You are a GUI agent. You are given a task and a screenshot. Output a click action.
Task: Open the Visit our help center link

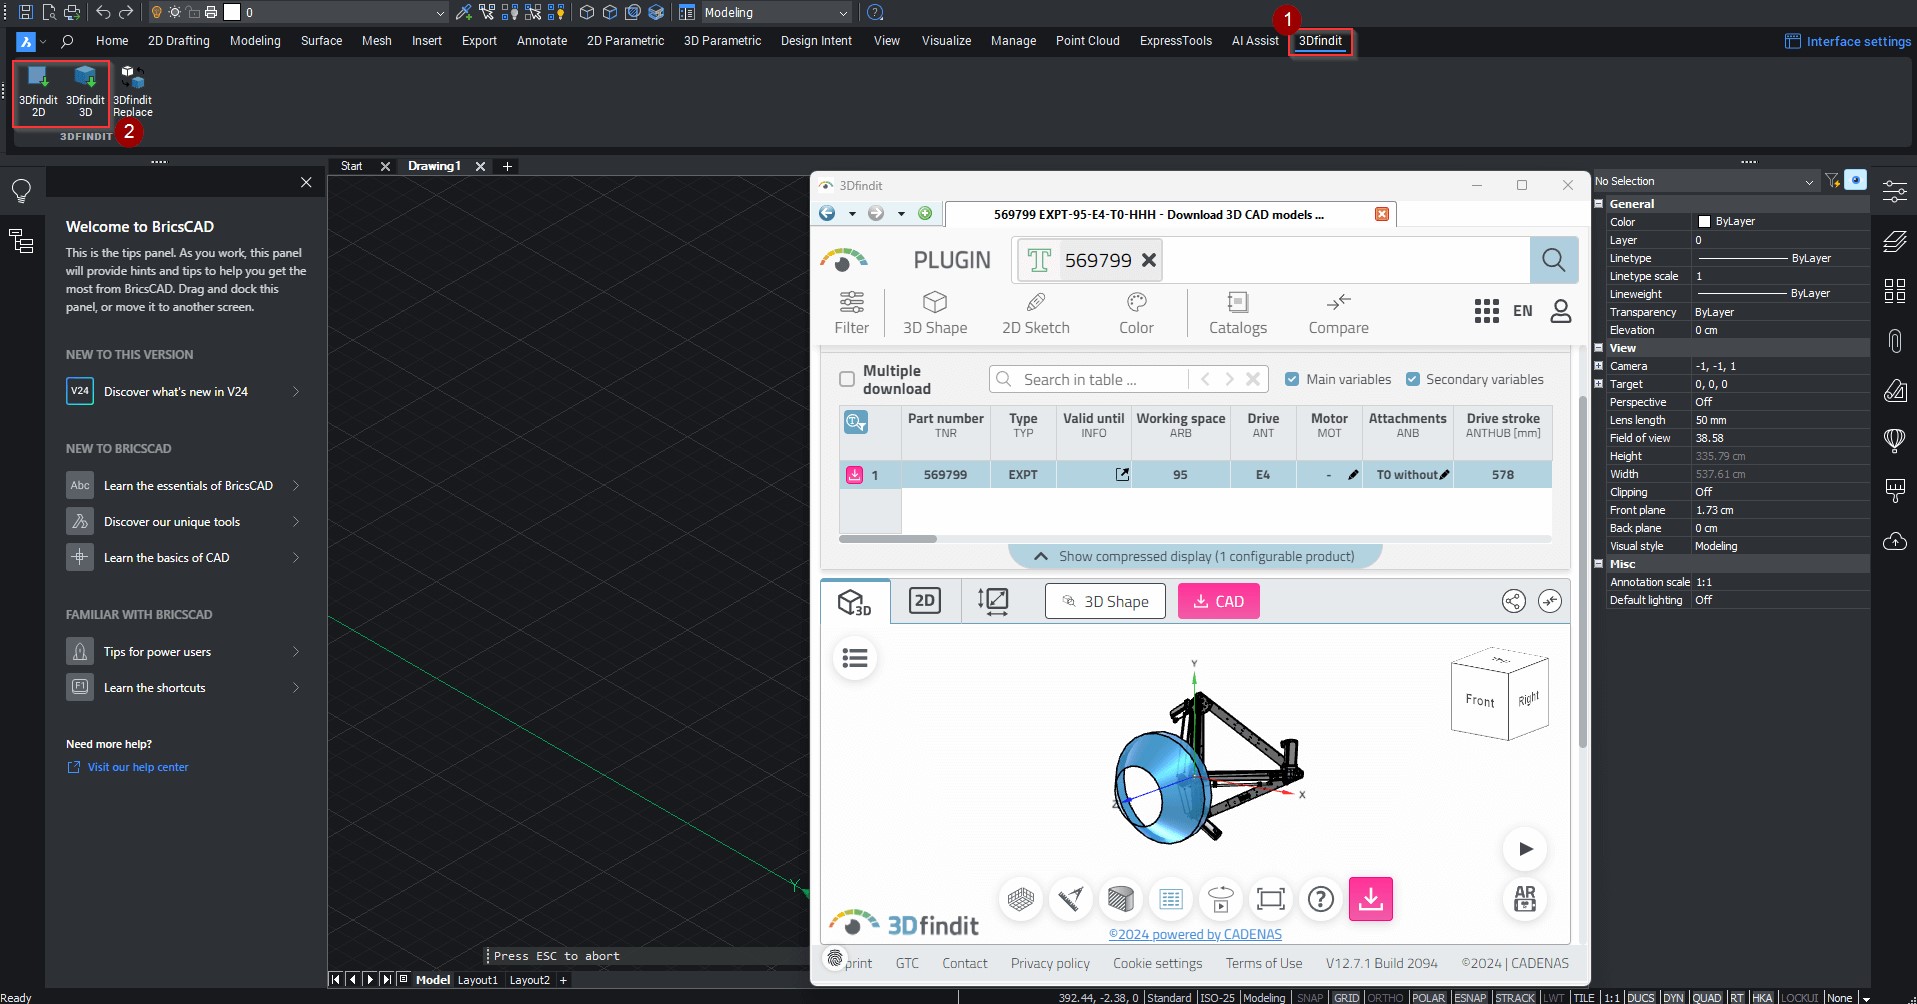click(137, 767)
